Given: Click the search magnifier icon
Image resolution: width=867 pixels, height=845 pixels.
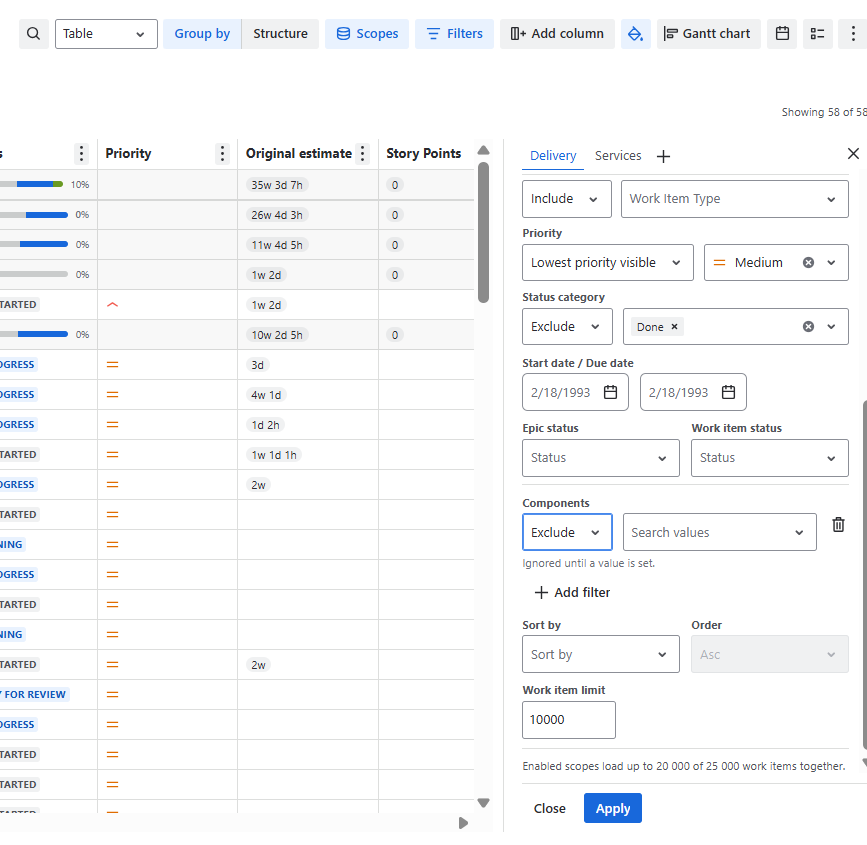Looking at the screenshot, I should (34, 34).
